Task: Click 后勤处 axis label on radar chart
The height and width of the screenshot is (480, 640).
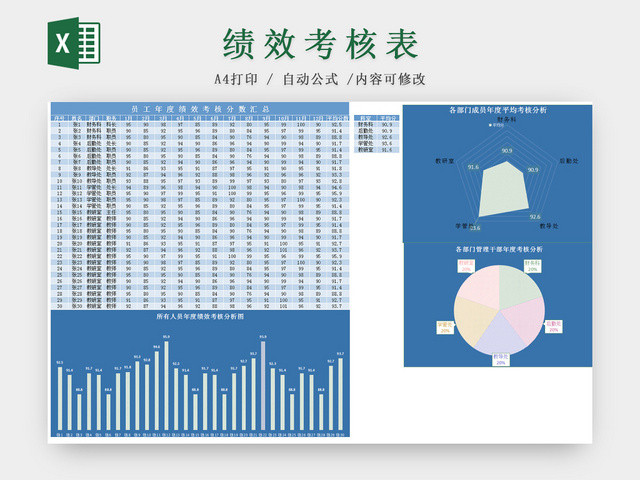Action: click(x=569, y=161)
